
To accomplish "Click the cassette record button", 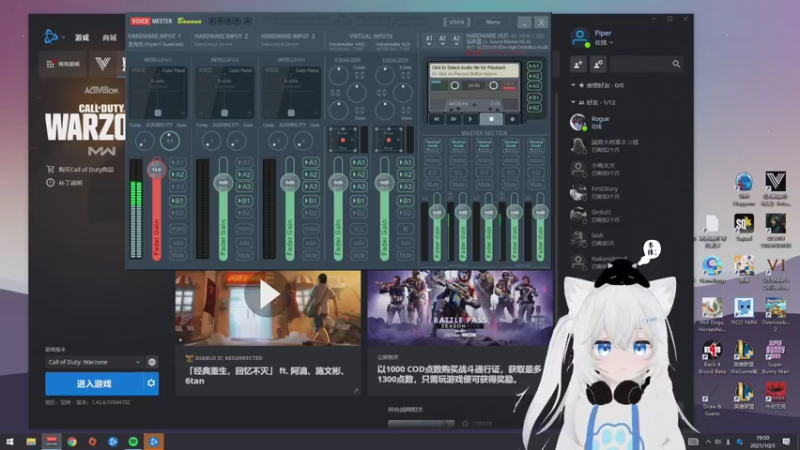I will (x=512, y=119).
